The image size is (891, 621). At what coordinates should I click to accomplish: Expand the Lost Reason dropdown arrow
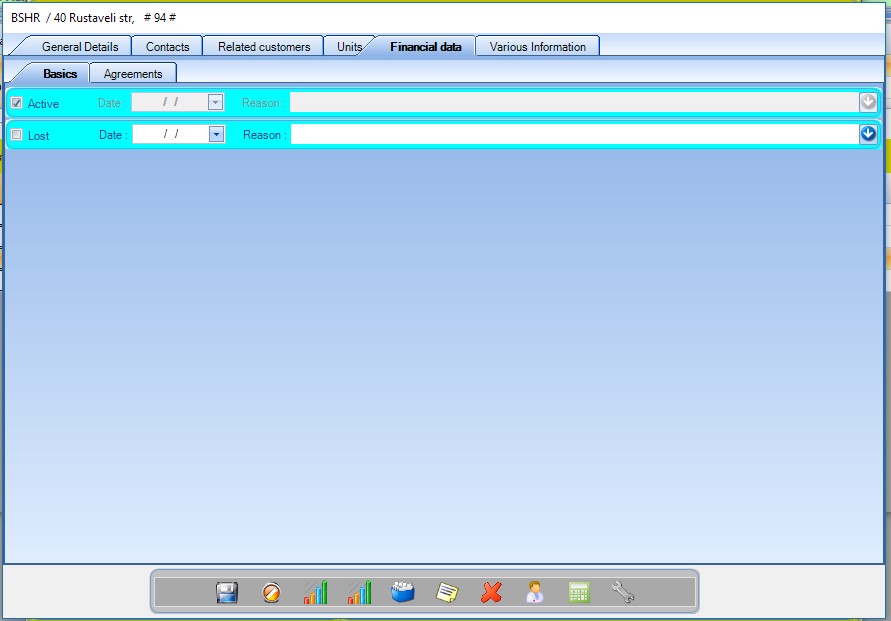pos(868,134)
